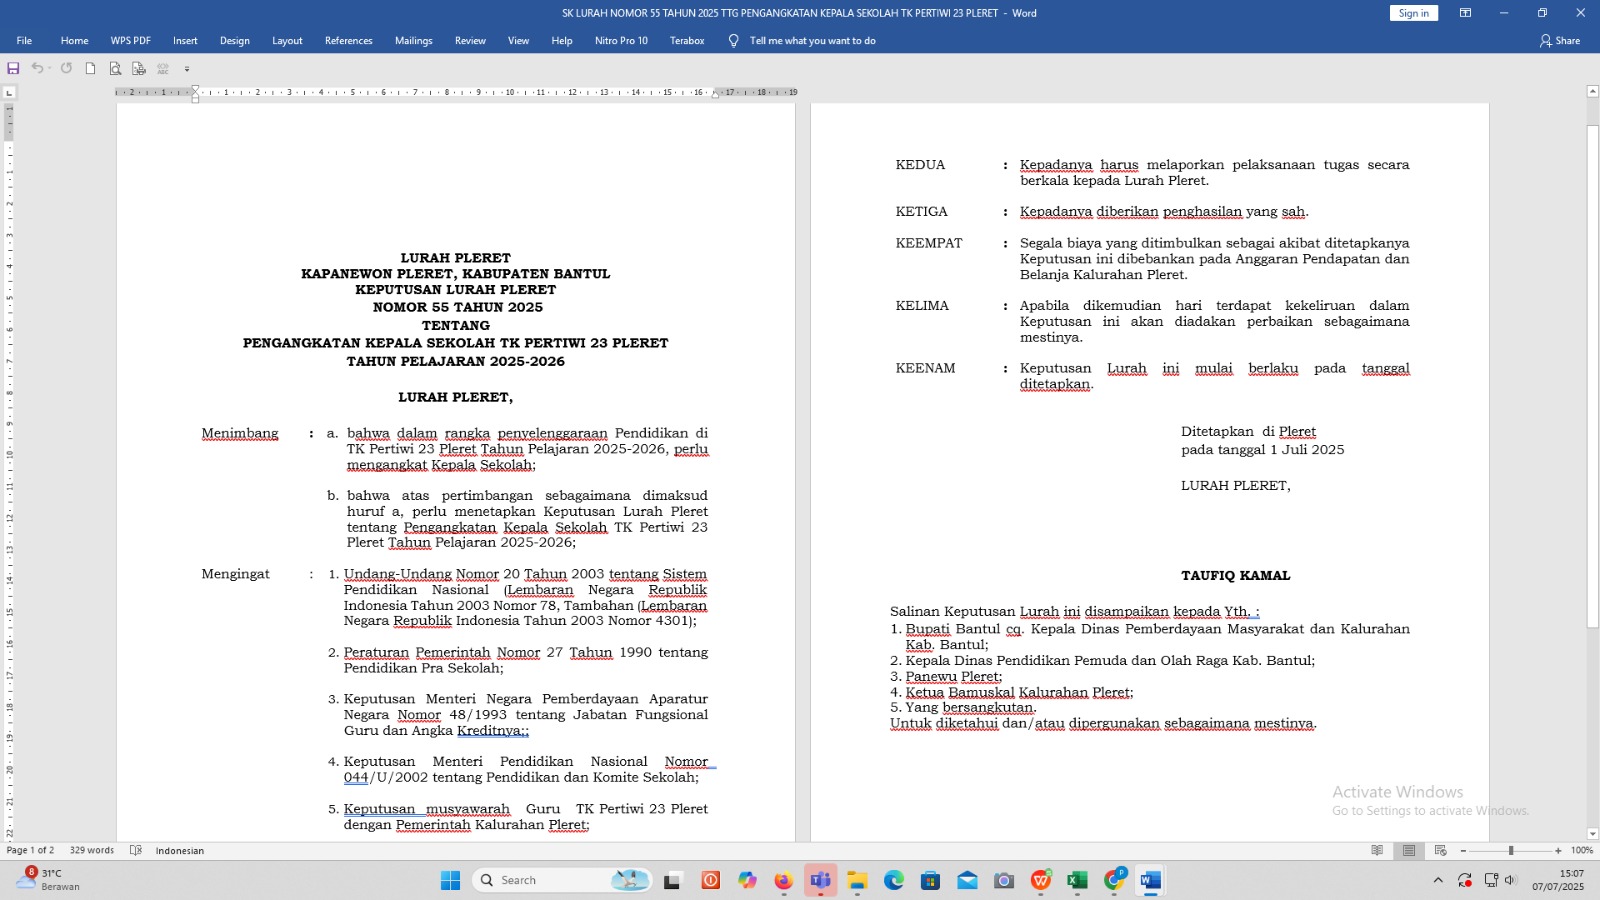
Task: Open Chrome from the taskbar
Action: pyautogui.click(x=1114, y=880)
